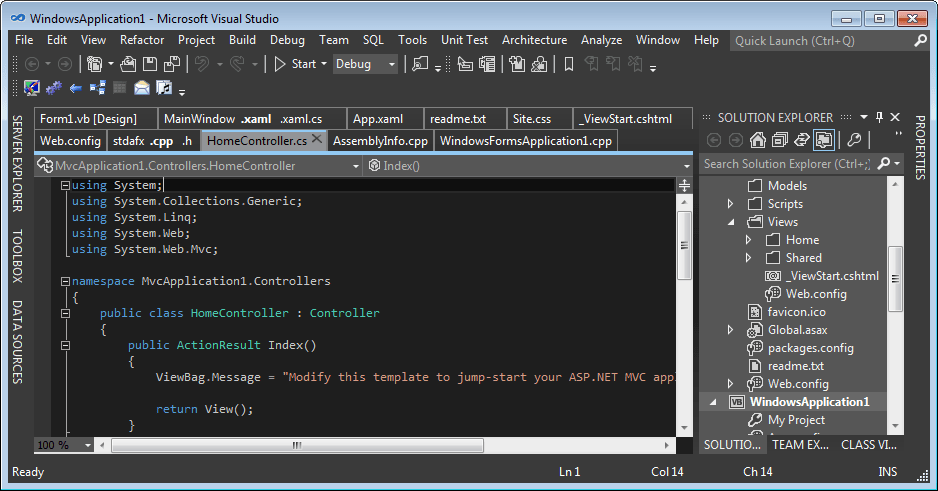
Task: Open Solution Explorer window position dropdown
Action: [864, 117]
